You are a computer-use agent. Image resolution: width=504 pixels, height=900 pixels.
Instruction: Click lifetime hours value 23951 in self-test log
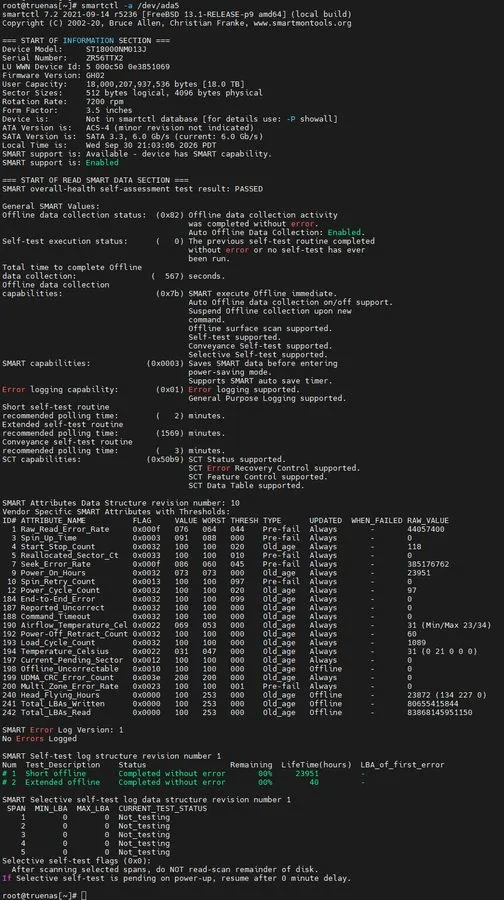pos(307,774)
